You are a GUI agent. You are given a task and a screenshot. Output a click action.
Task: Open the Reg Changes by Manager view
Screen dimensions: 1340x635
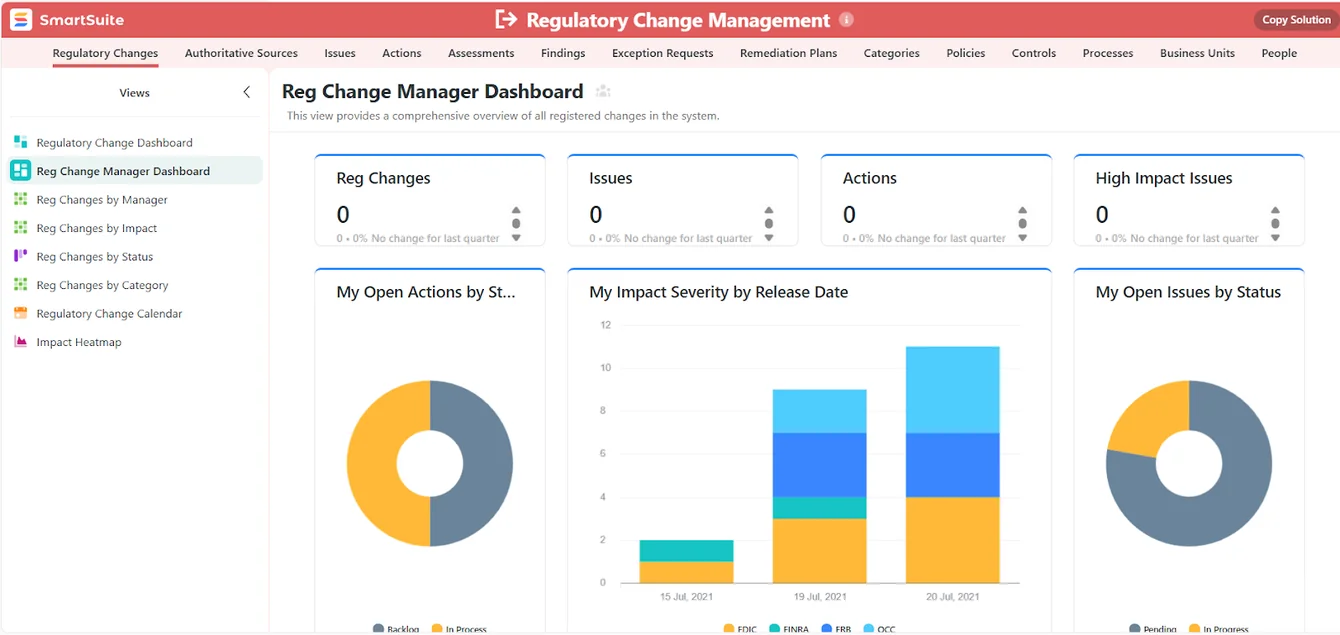pyautogui.click(x=102, y=200)
